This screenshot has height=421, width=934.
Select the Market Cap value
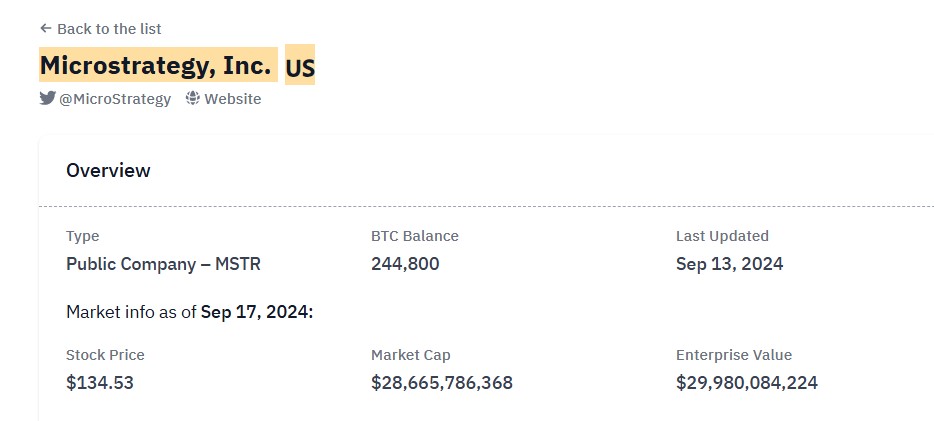(442, 382)
